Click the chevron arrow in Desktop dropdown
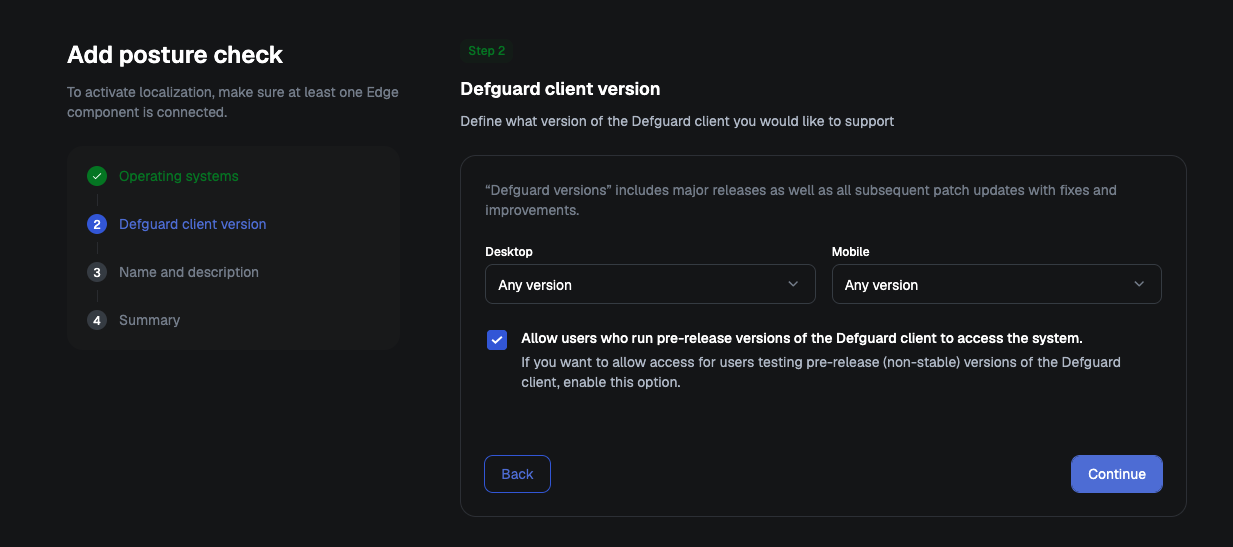 [793, 284]
